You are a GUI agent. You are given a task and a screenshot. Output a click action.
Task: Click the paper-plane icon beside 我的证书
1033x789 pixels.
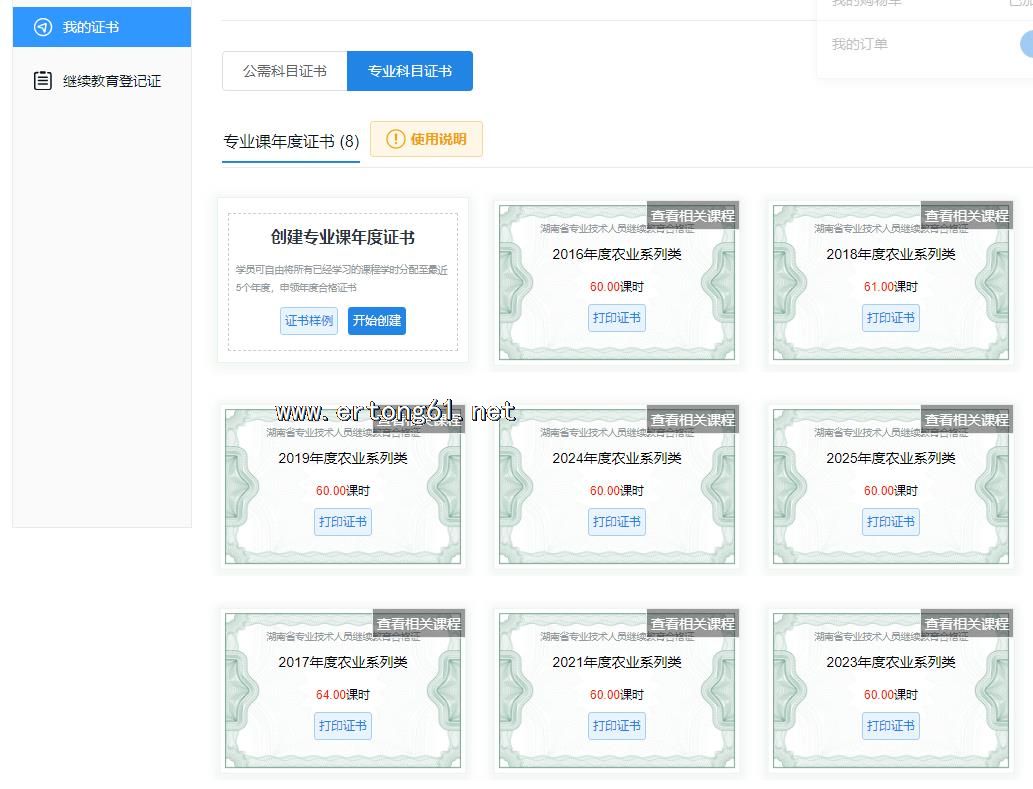(43, 27)
